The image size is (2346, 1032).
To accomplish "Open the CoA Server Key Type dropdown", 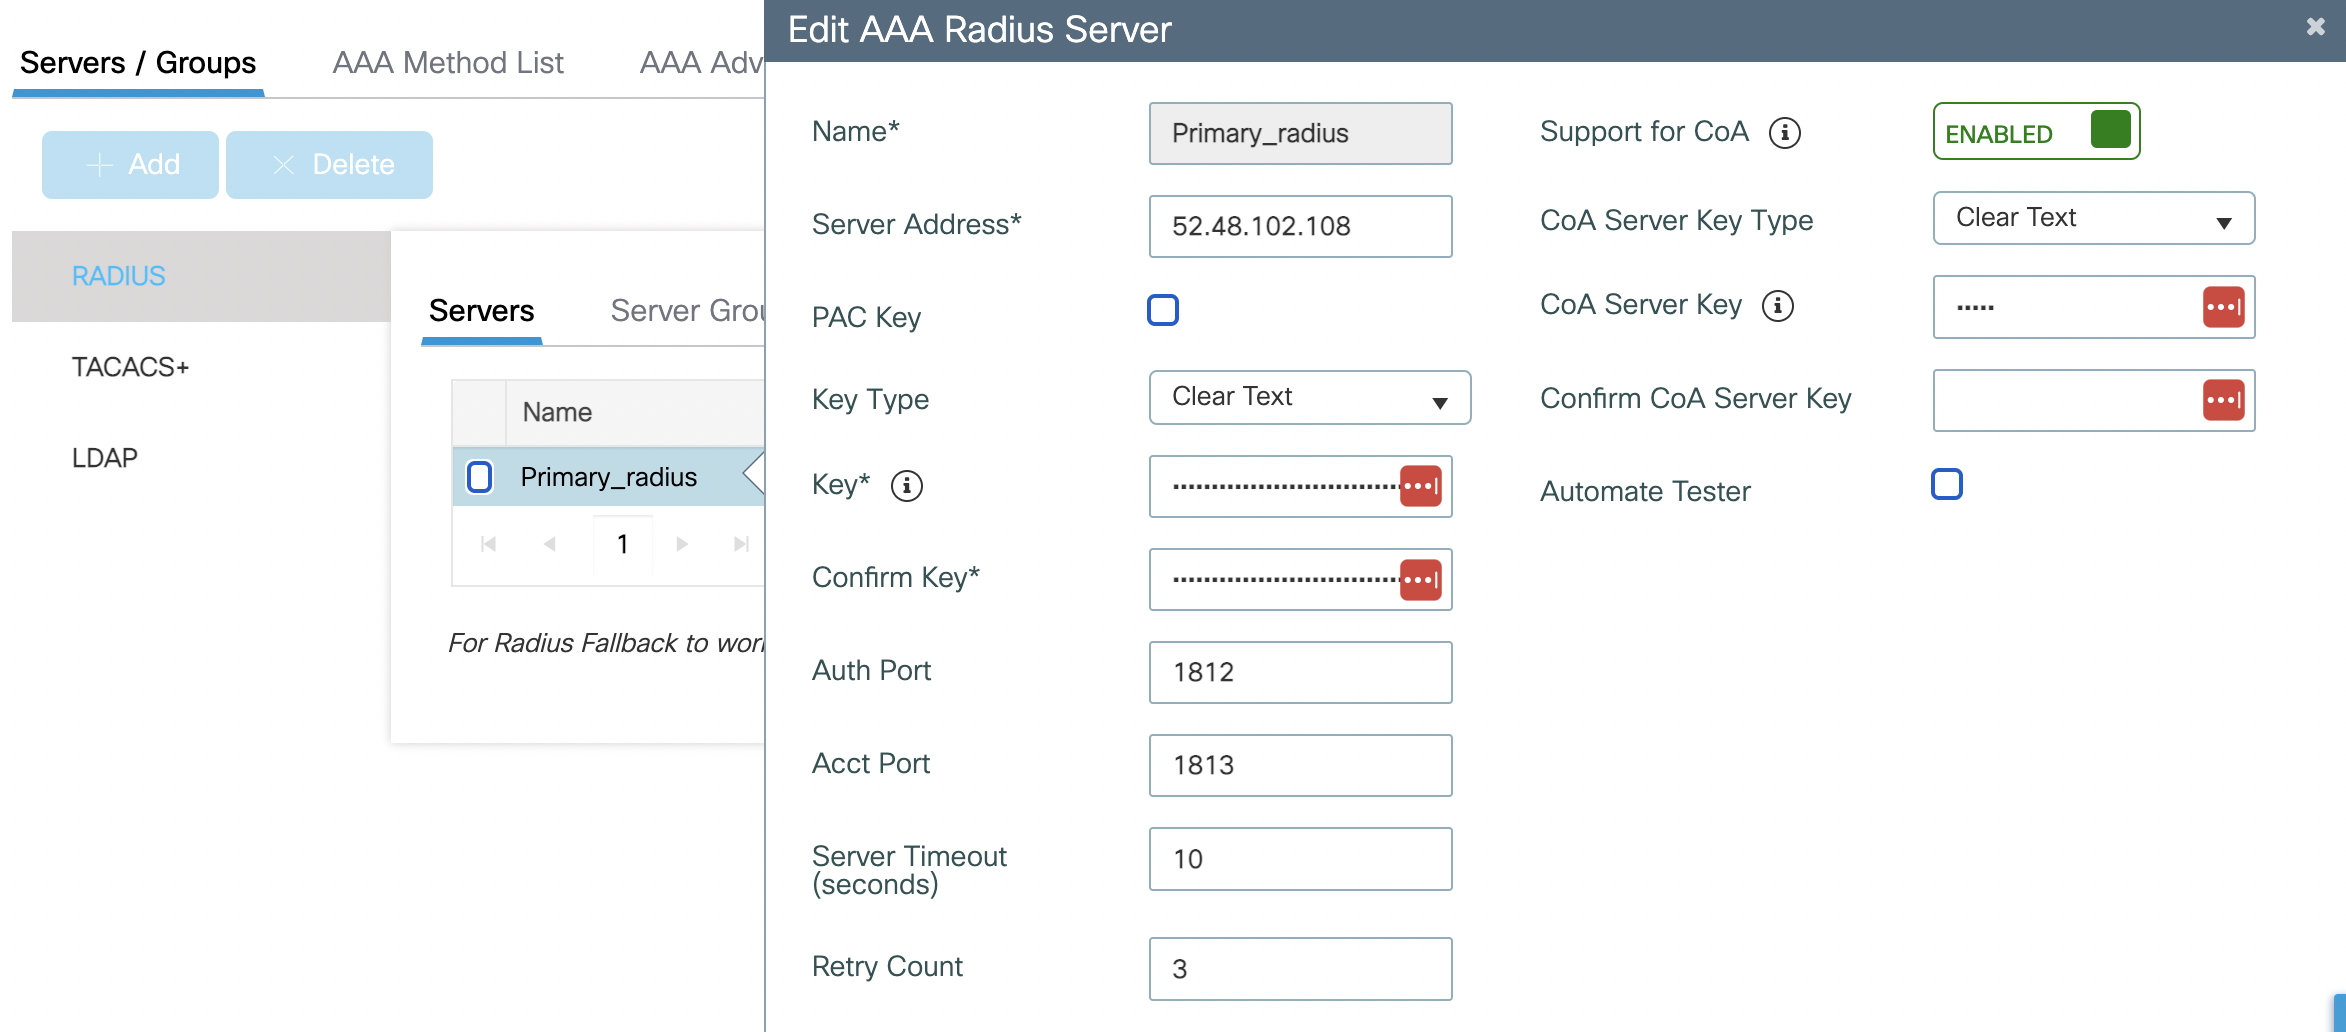I will point(2094,218).
